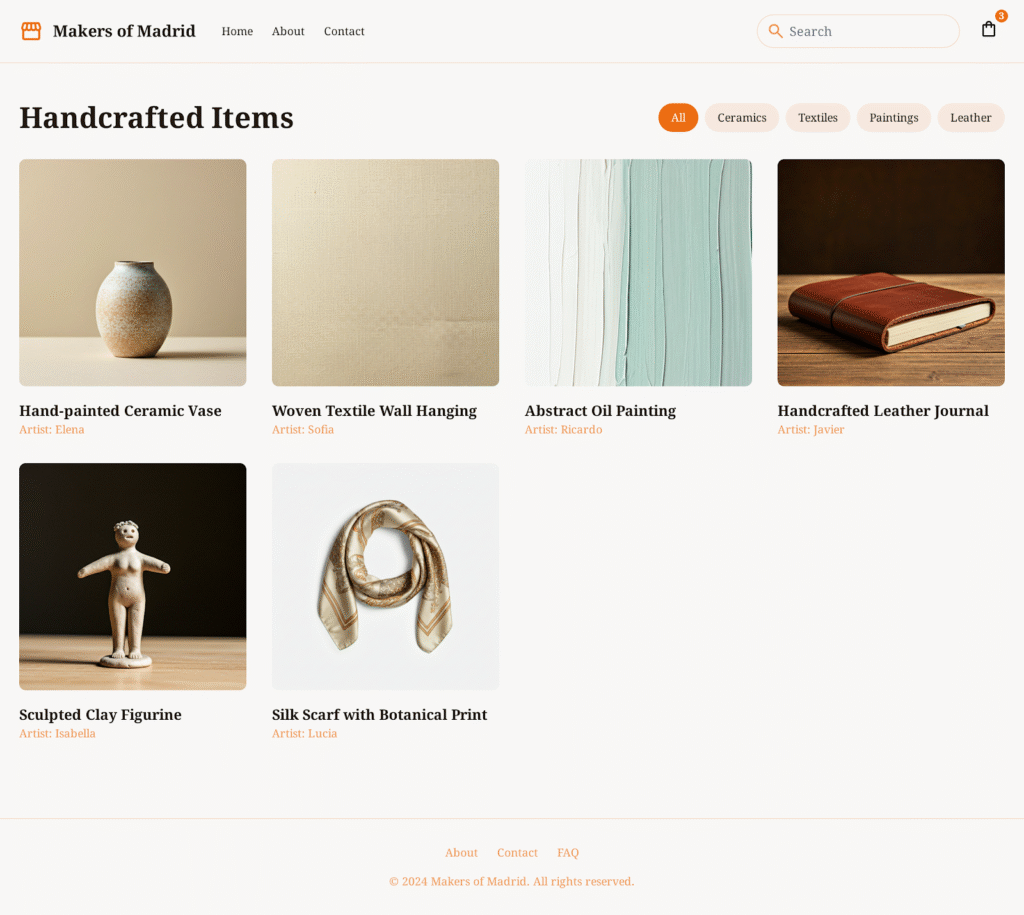This screenshot has height=915, width=1024.
Task: Filter items by Textiles
Action: pyautogui.click(x=818, y=118)
